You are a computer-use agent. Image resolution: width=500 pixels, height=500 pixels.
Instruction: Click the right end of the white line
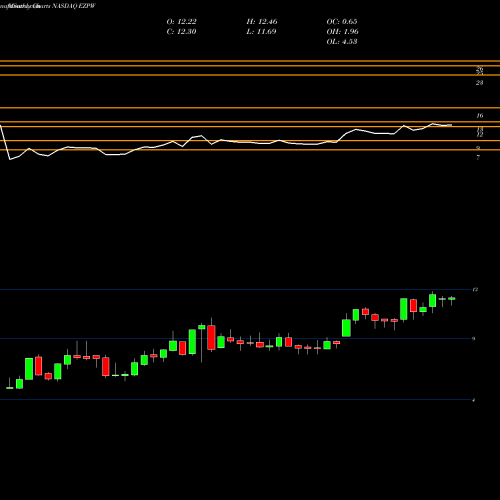coord(451,125)
